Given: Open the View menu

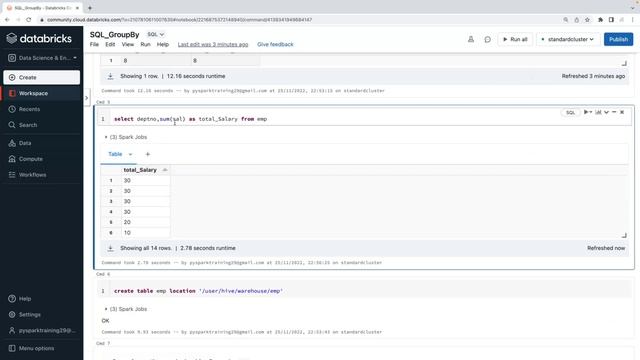Looking at the screenshot, I should (128, 44).
